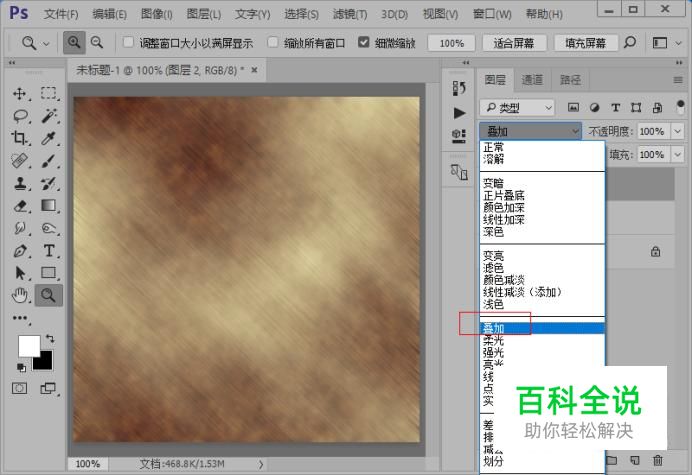Select the Blur tool

coord(19,228)
